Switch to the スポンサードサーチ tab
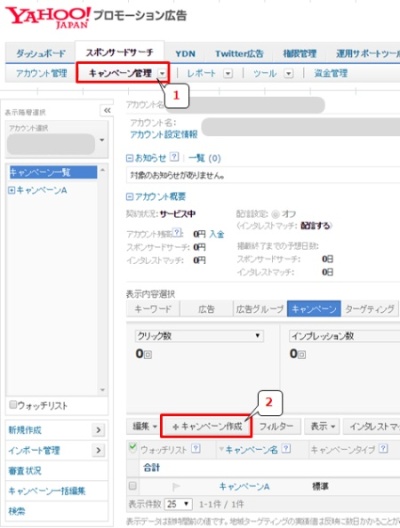400x528 pixels. 120,52
